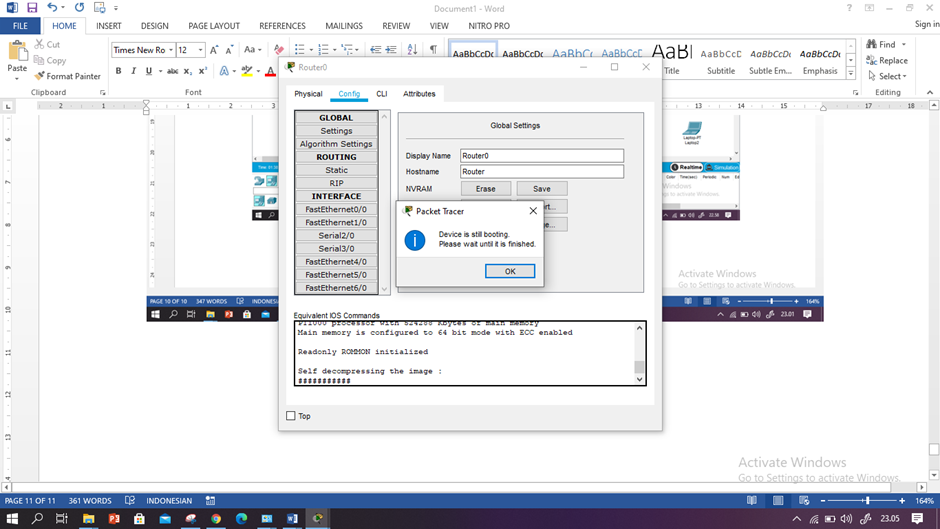Switch to CLI tab in Router0

[381, 94]
